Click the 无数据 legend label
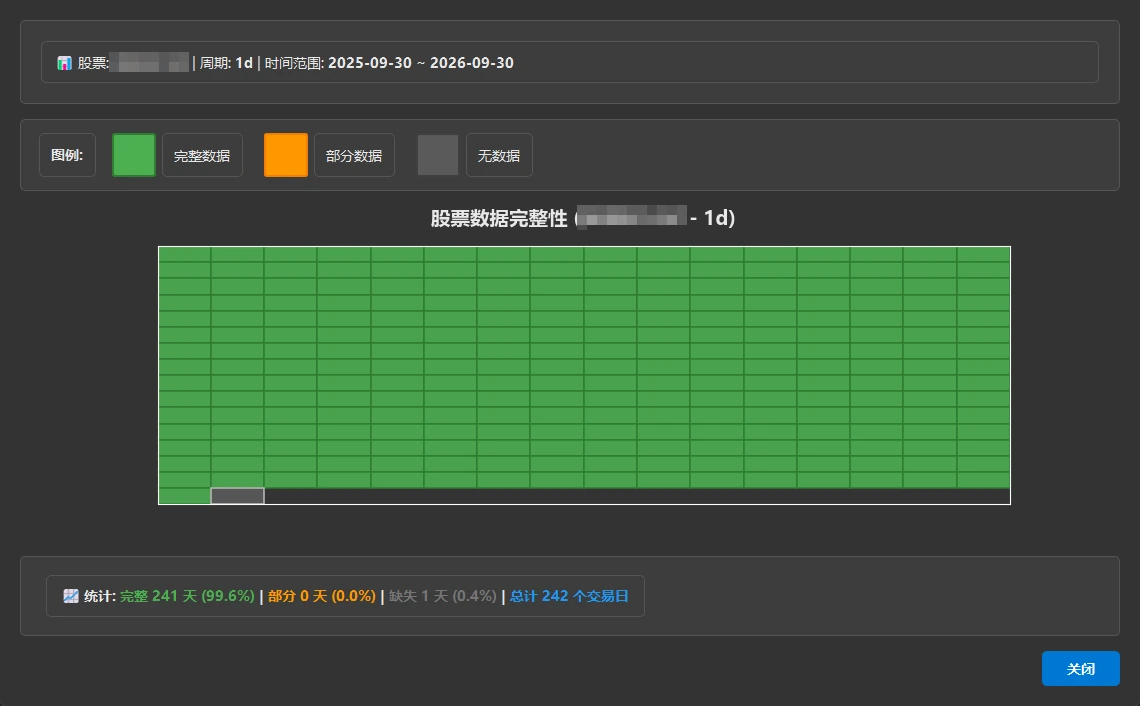This screenshot has height=706, width=1140. pyautogui.click(x=499, y=155)
